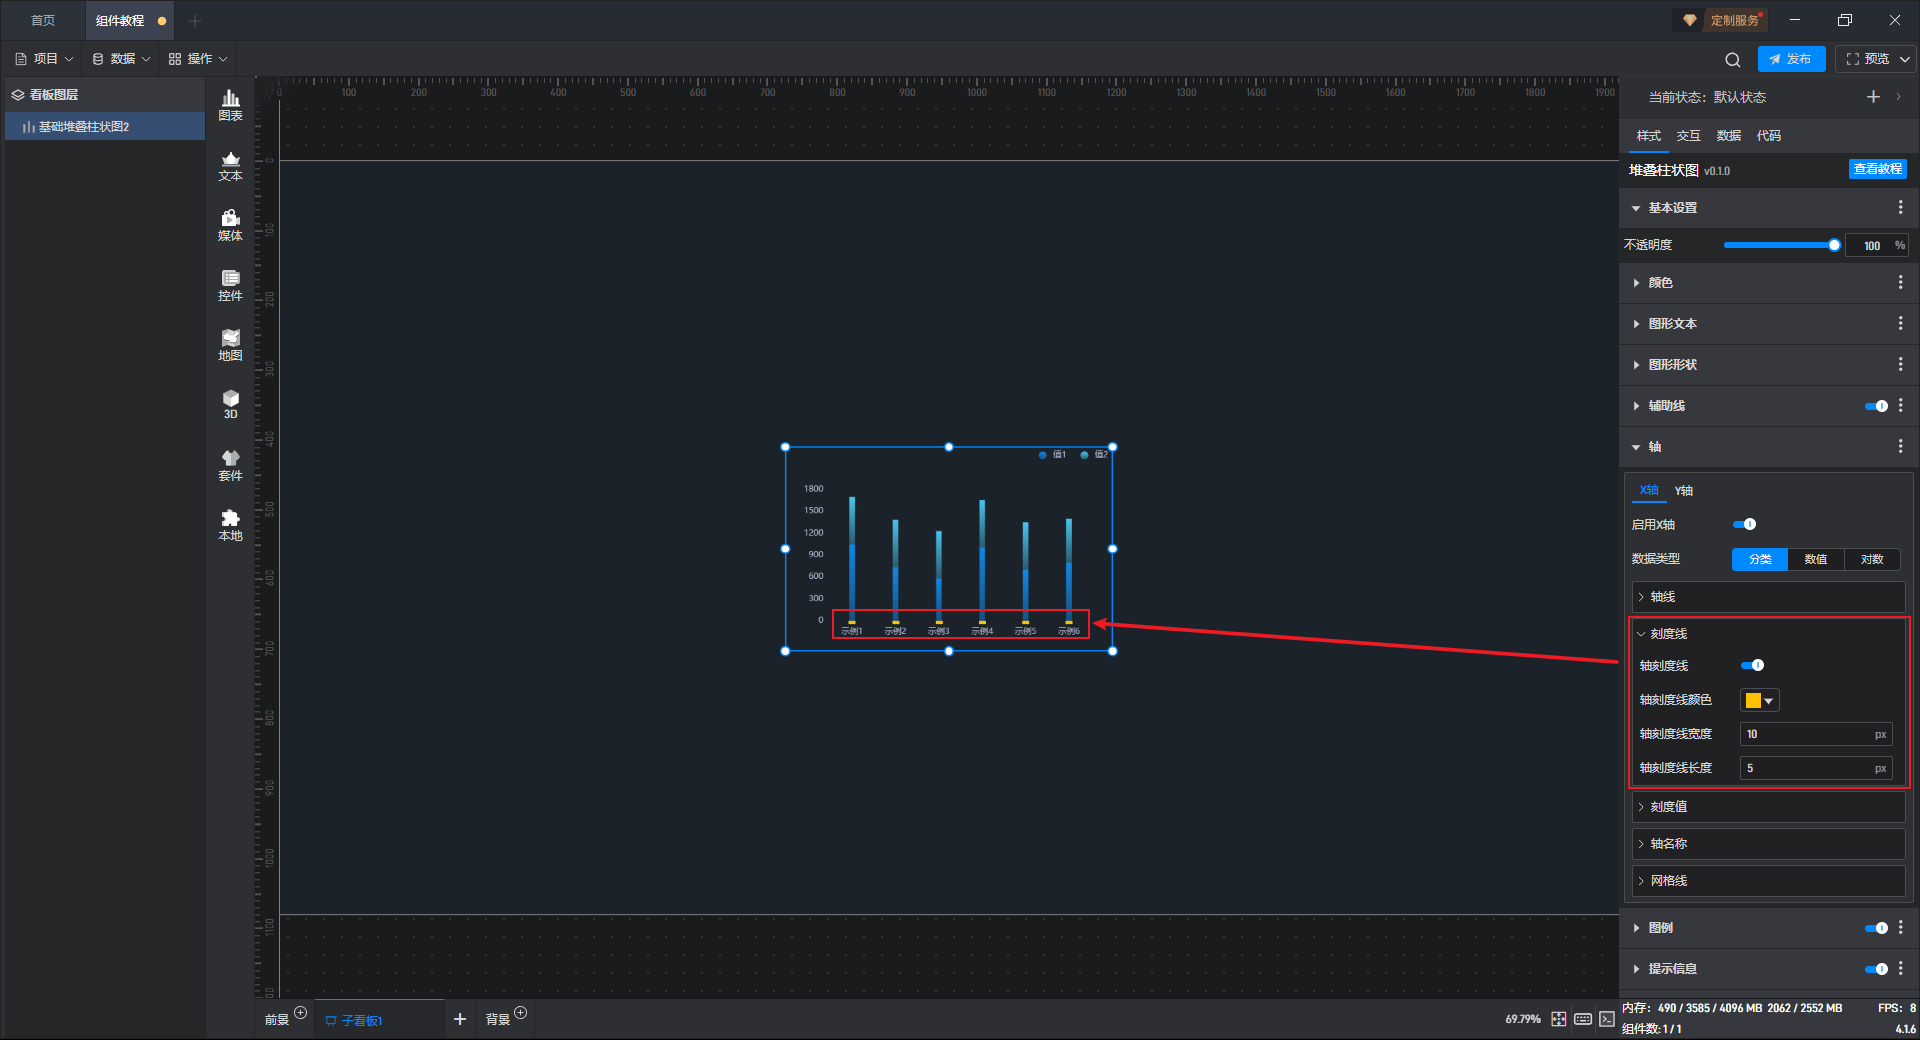Open 图形文本 section more options menu

coord(1900,324)
